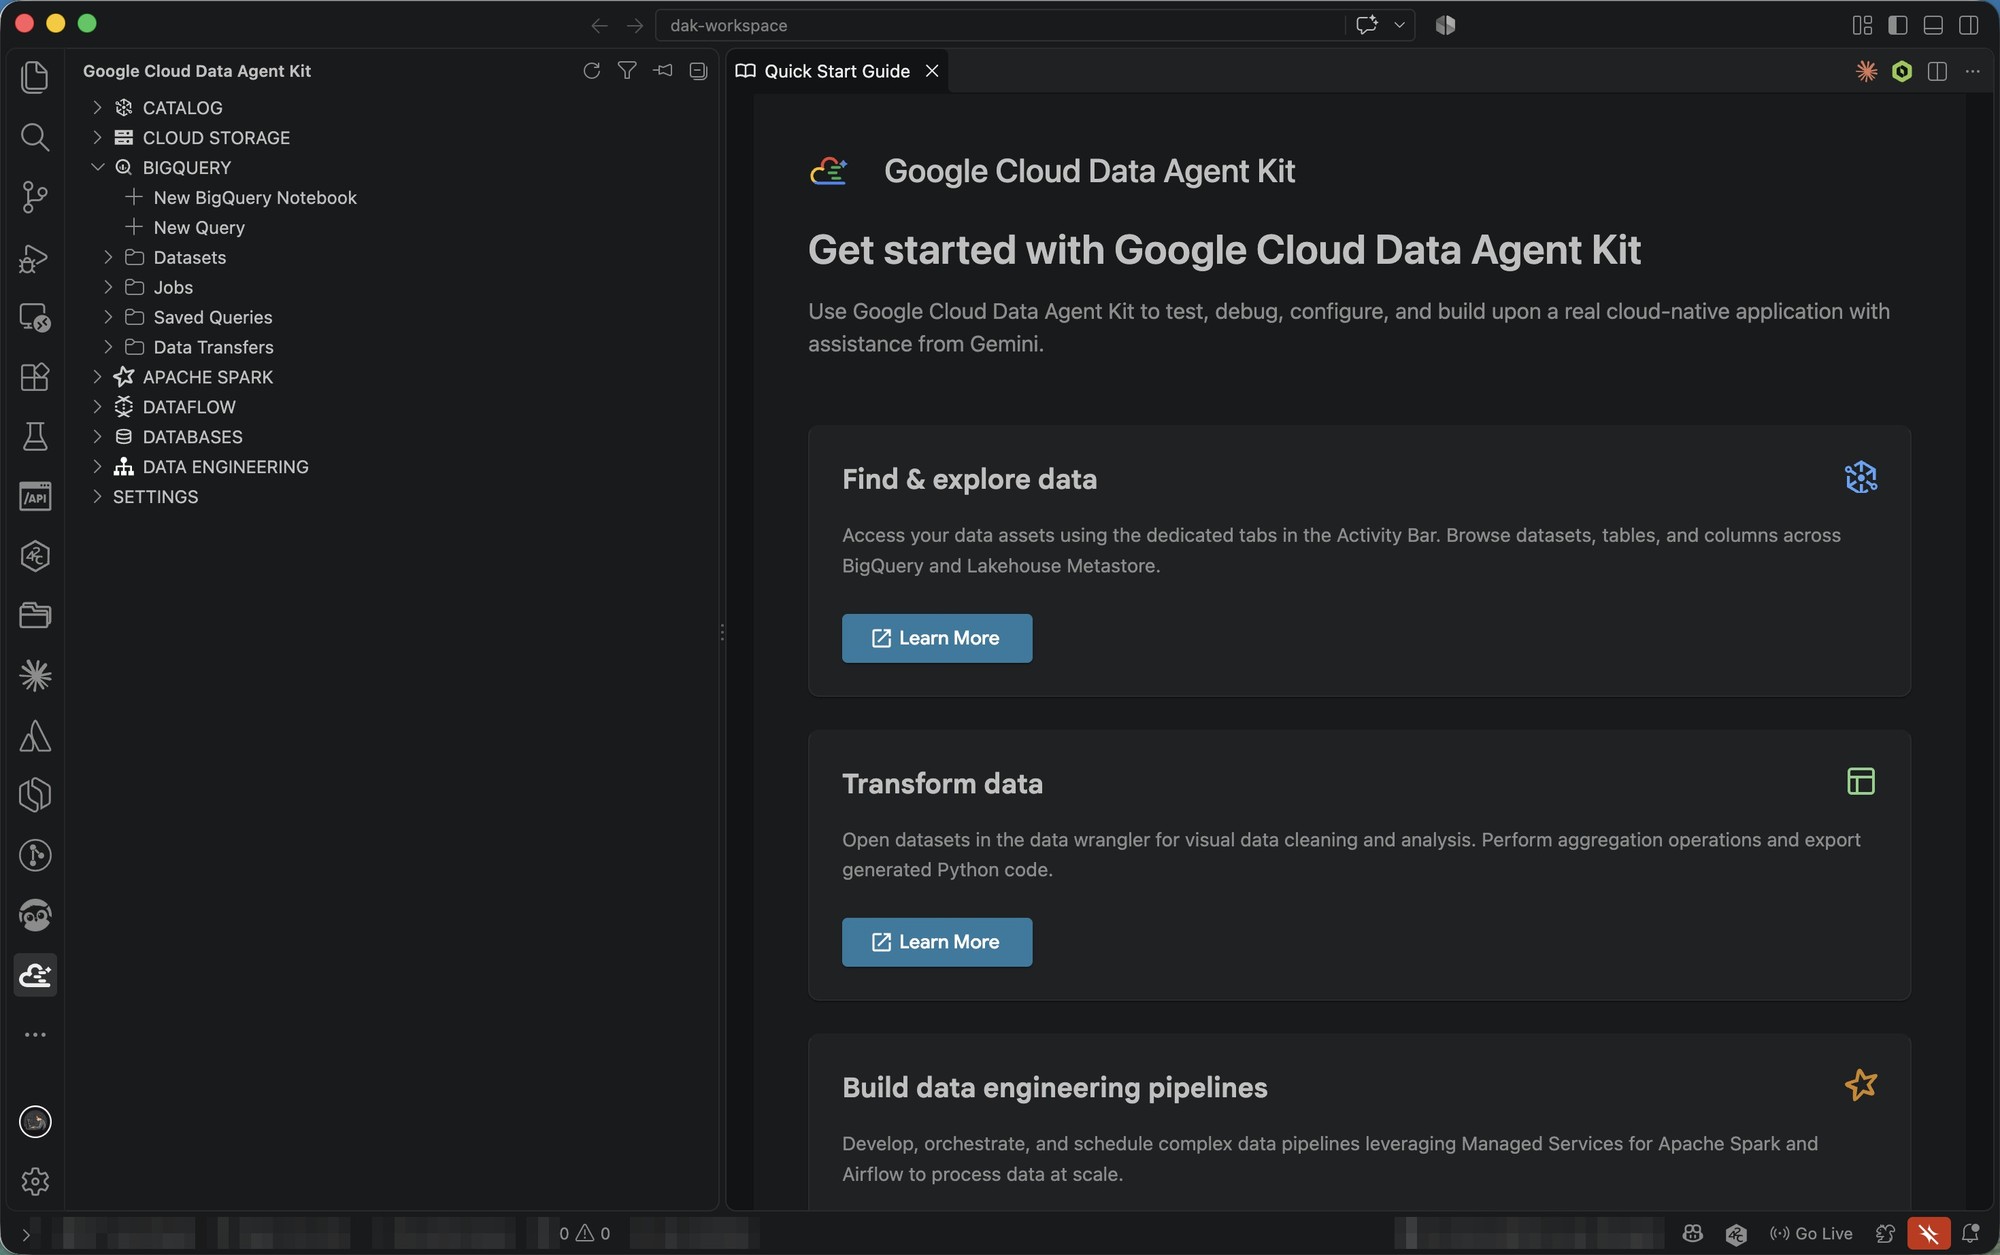This screenshot has width=2000, height=1255.
Task: Open the Explorer view in activity bar
Action: pos(35,77)
